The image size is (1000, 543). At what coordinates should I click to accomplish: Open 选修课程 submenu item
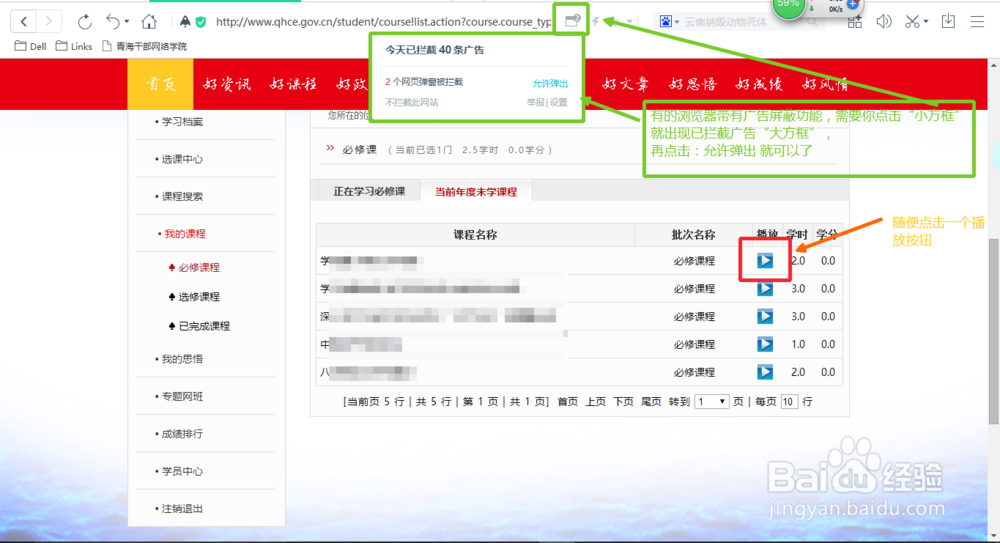point(198,297)
